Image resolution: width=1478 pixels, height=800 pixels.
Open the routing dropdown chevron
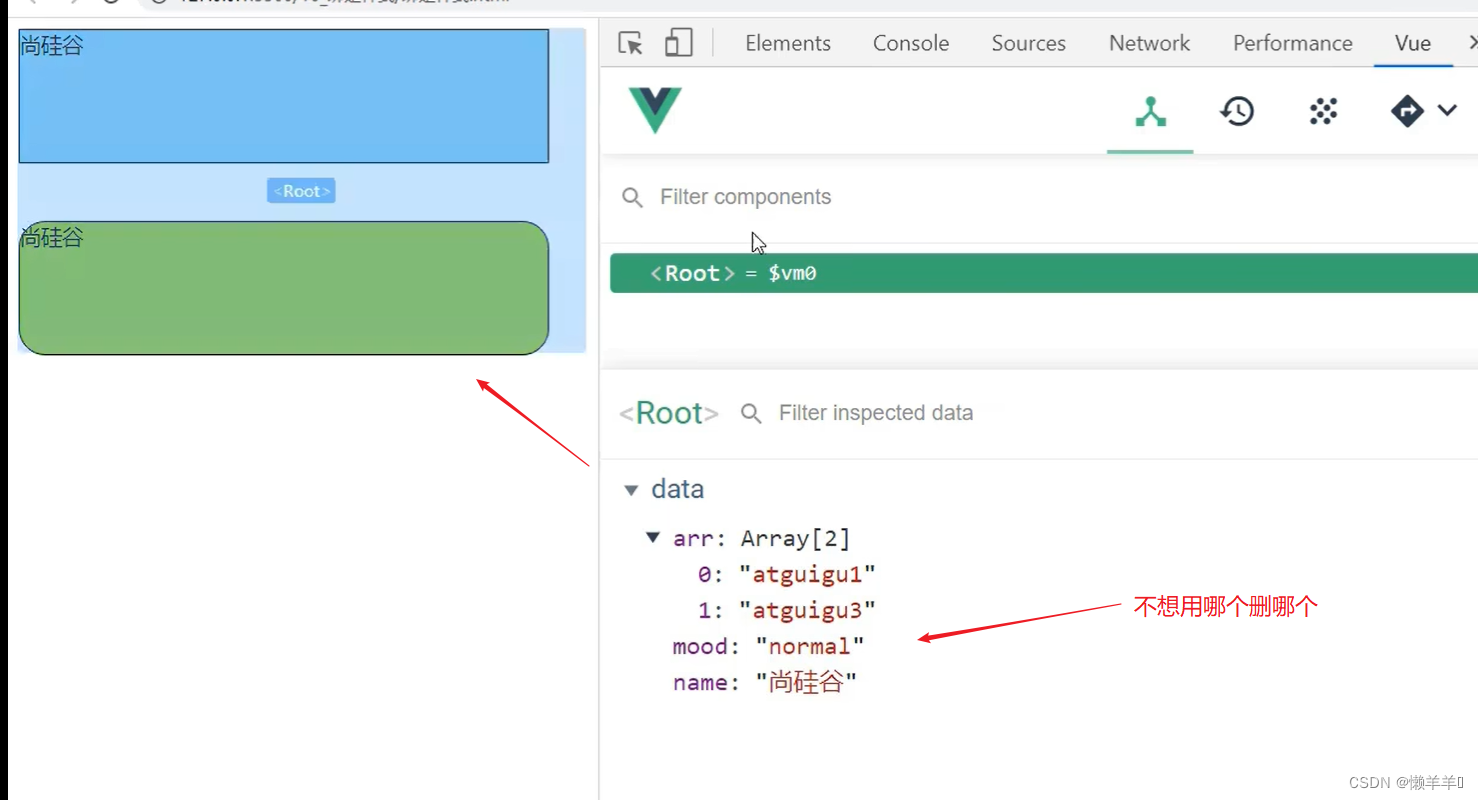click(x=1447, y=110)
